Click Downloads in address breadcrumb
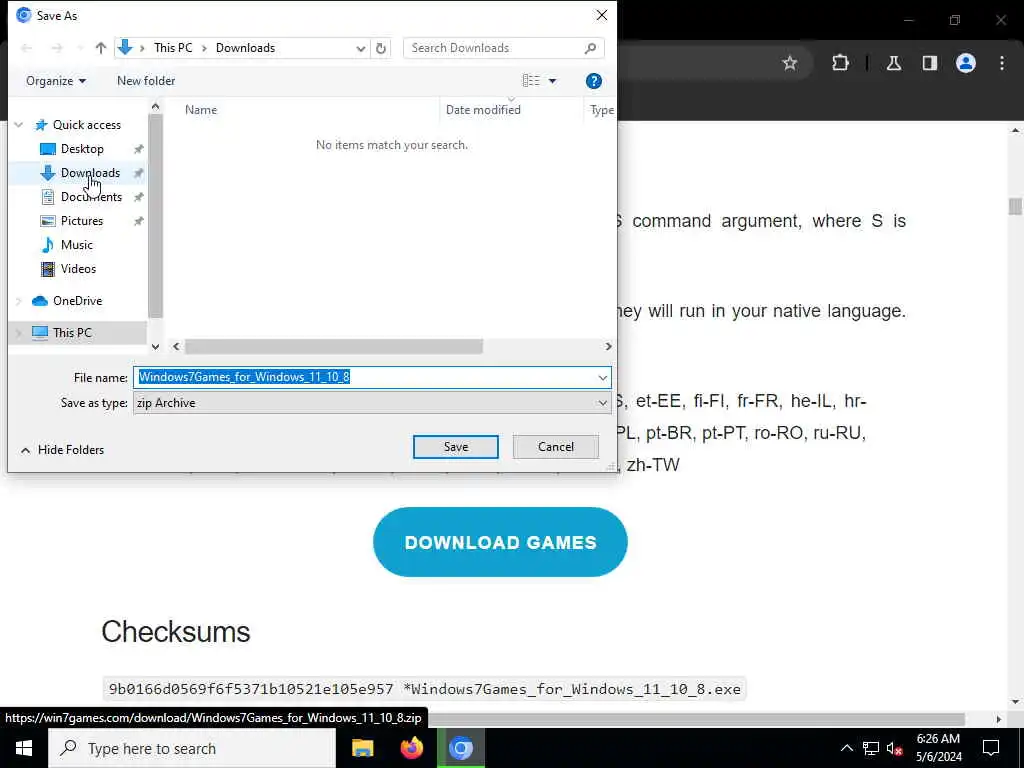 pyautogui.click(x=246, y=48)
